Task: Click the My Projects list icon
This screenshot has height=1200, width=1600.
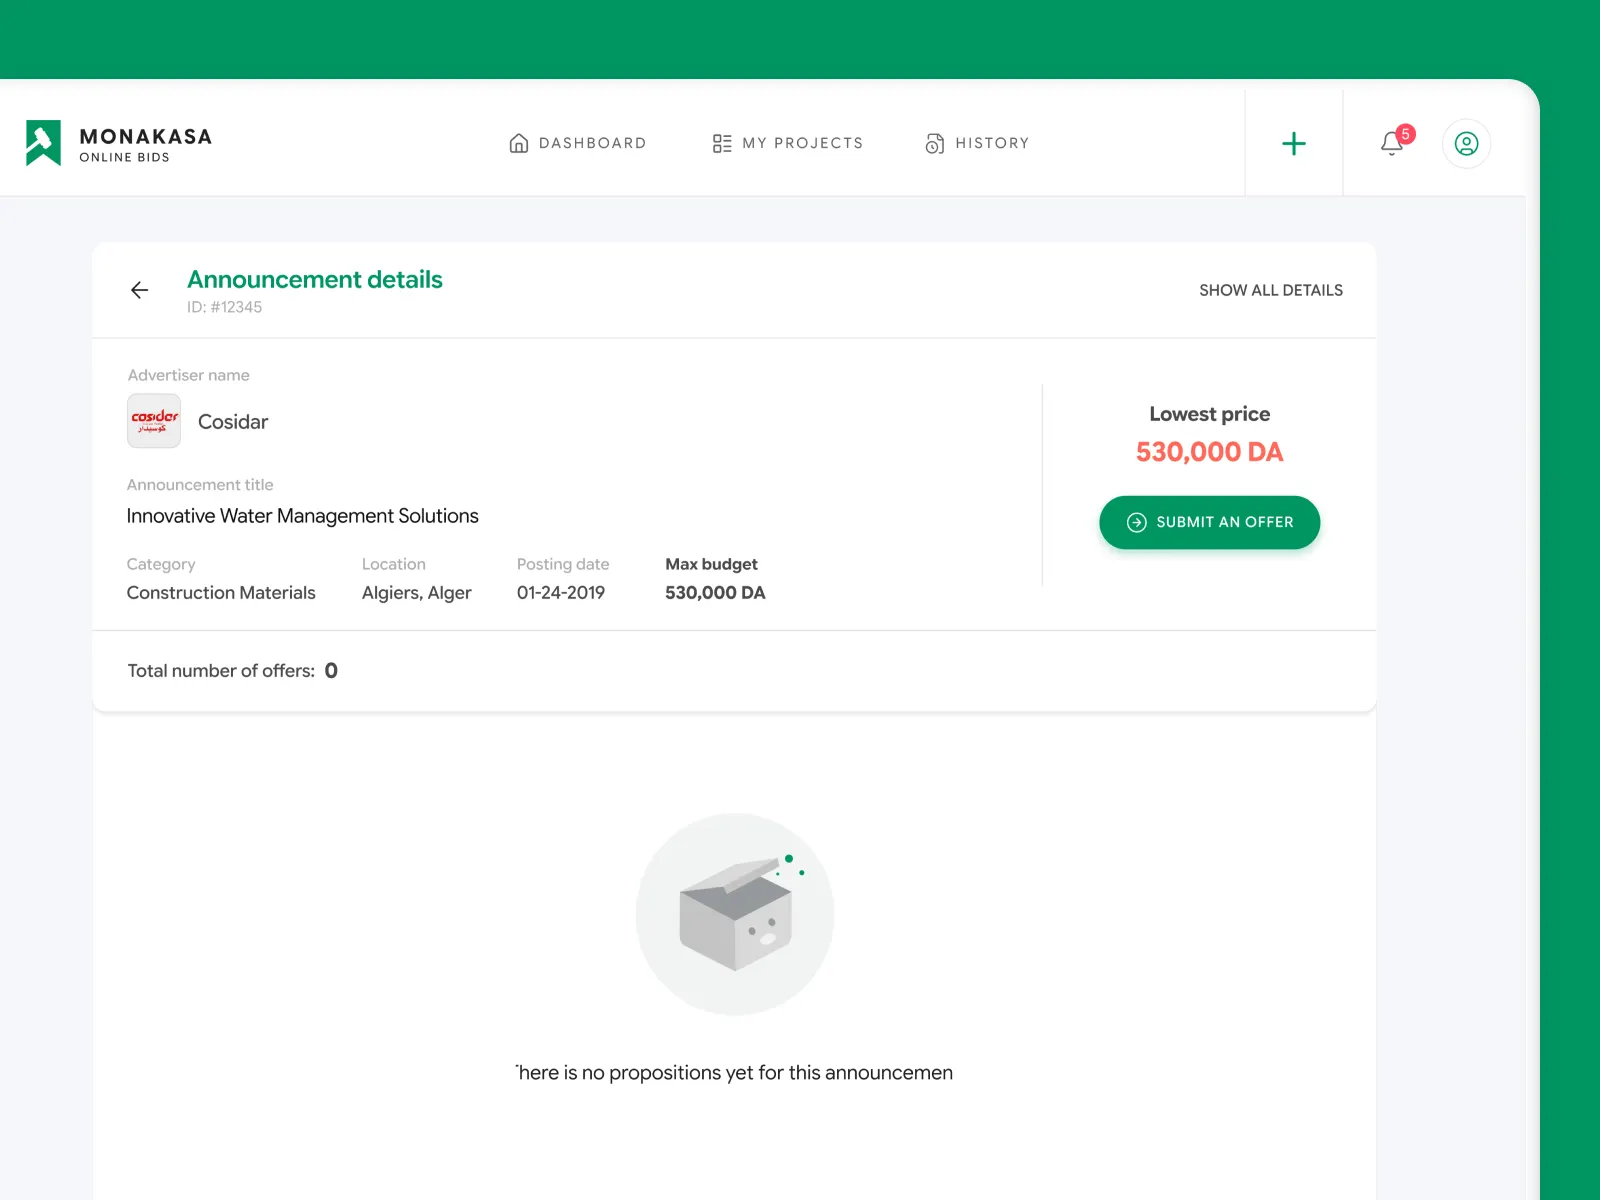Action: point(721,143)
